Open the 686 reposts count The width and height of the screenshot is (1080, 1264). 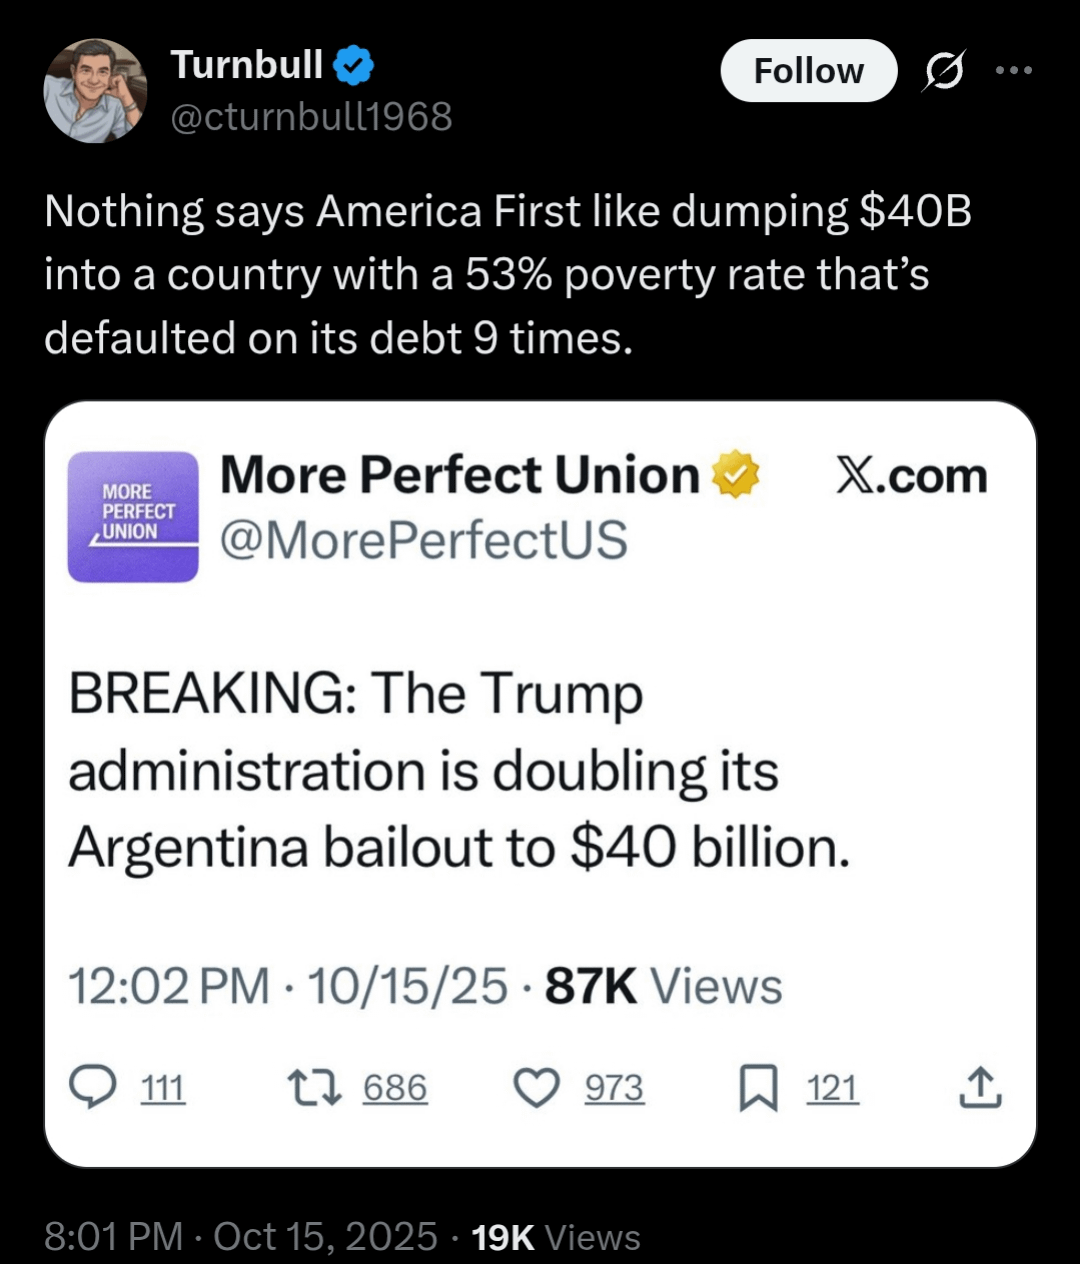click(x=395, y=1088)
